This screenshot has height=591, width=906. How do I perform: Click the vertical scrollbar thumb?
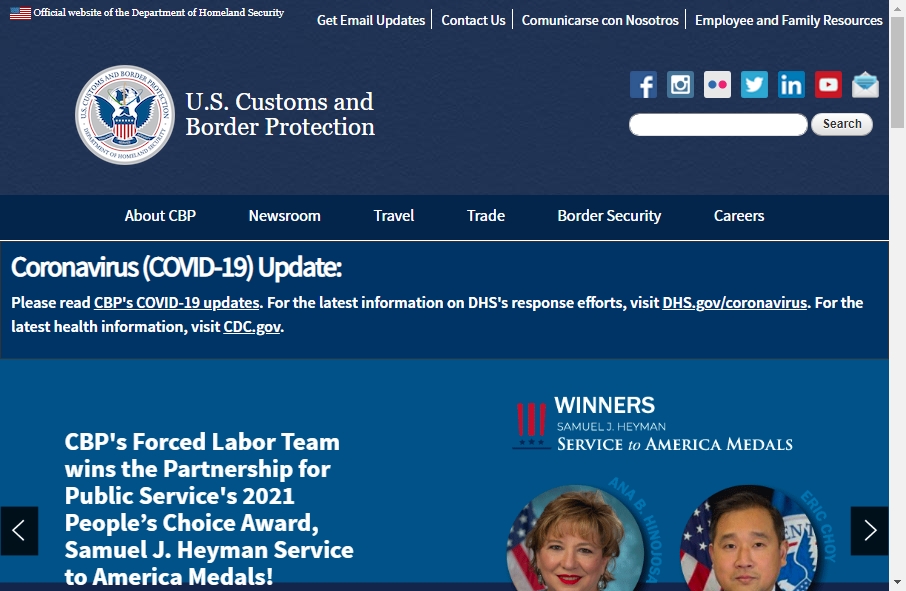[897, 72]
